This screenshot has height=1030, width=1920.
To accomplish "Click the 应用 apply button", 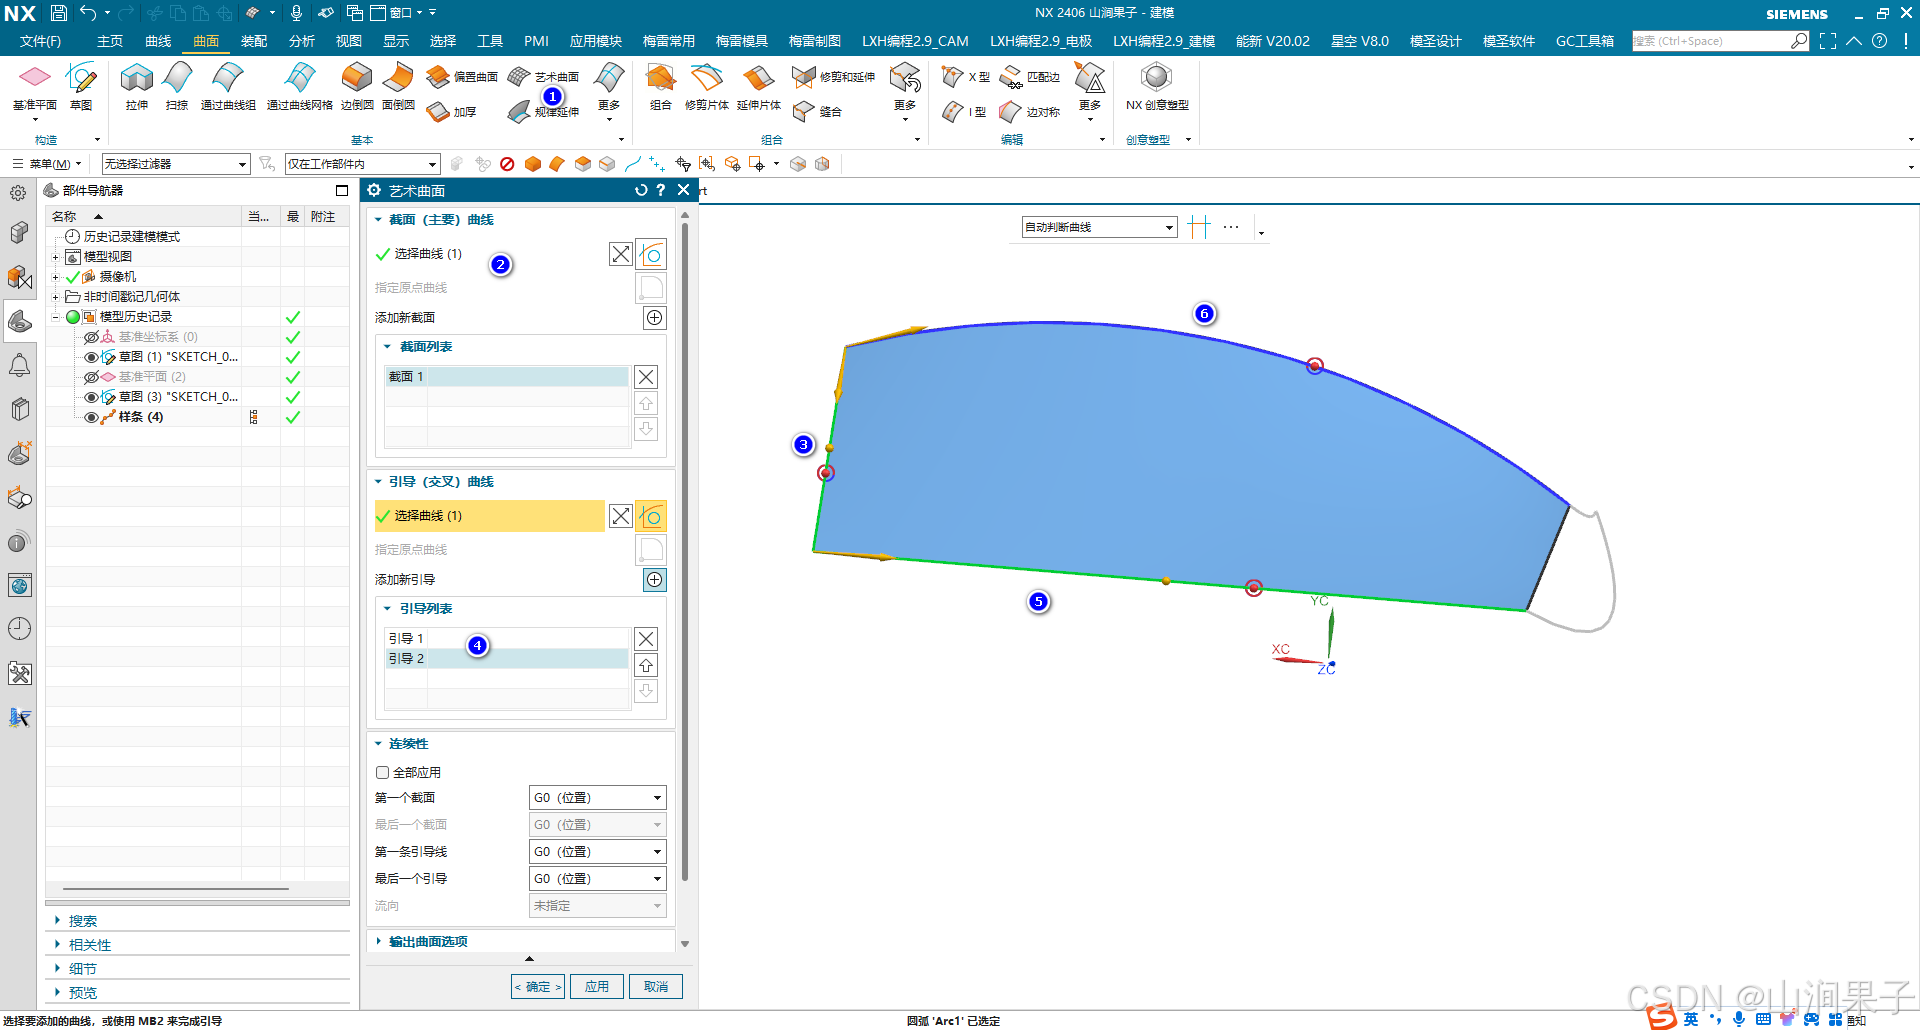I will click(597, 987).
